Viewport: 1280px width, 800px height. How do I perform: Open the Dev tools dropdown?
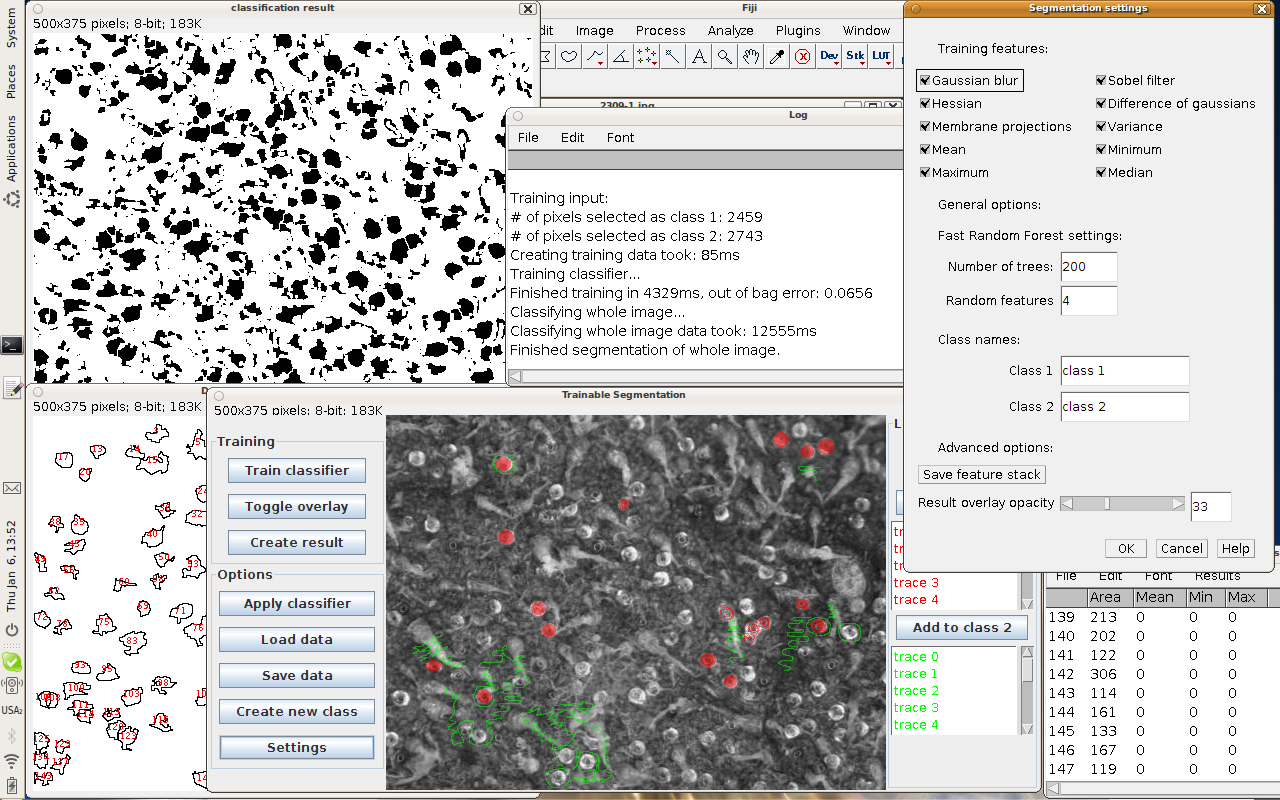click(x=829, y=57)
